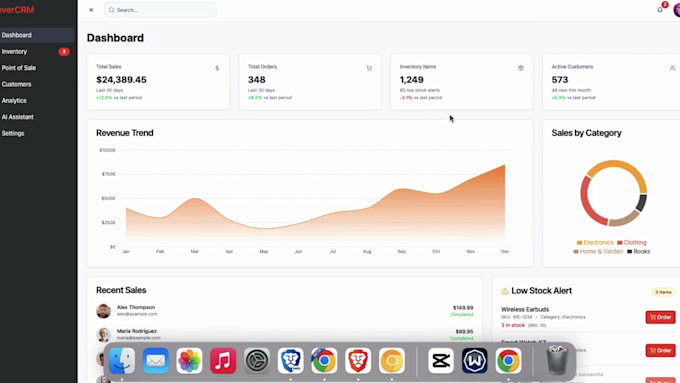Click the 573 active customers value

[x=560, y=80]
